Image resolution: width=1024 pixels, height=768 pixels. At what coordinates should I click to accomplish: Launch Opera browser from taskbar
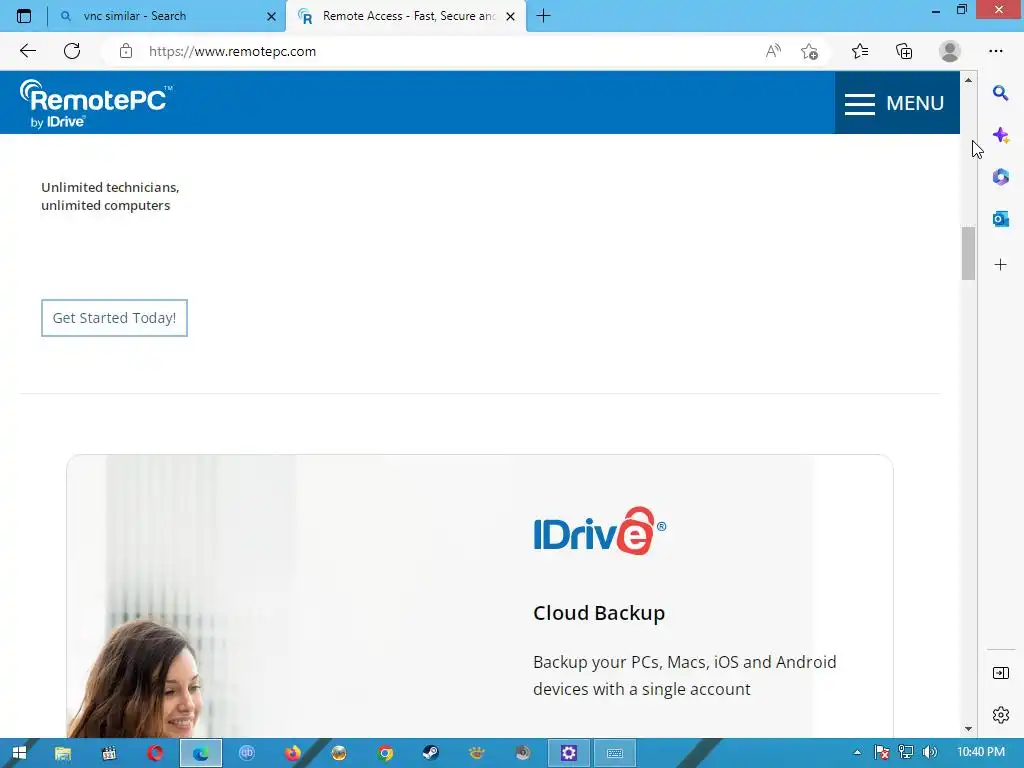(x=155, y=753)
